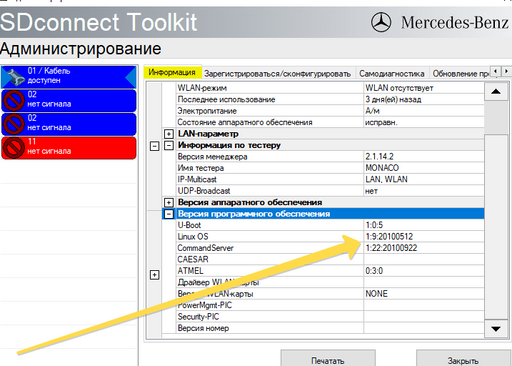Select the second 02 нет сигнала device
512x366 pixels.
pyautogui.click(x=69, y=124)
